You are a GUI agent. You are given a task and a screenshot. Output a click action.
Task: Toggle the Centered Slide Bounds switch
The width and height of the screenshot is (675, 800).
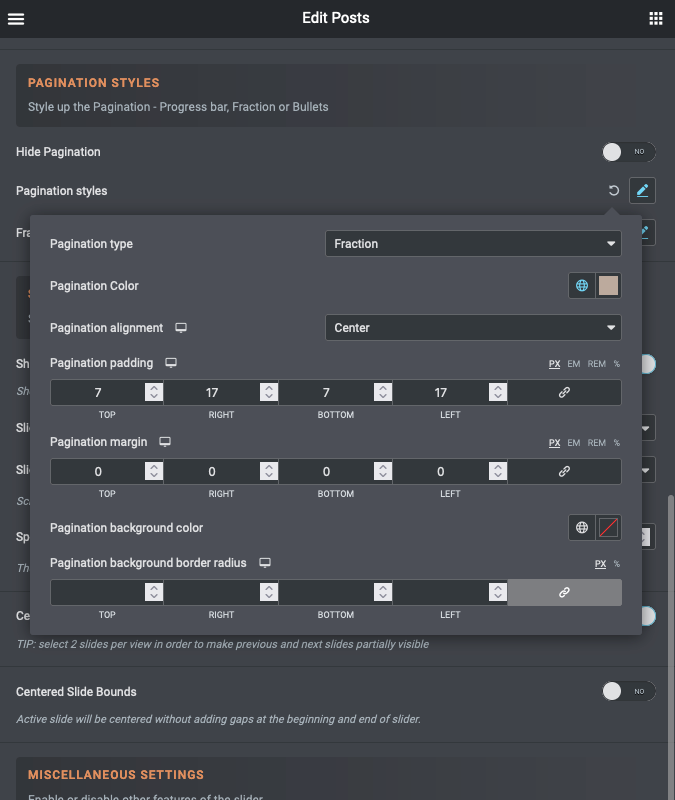(x=628, y=691)
